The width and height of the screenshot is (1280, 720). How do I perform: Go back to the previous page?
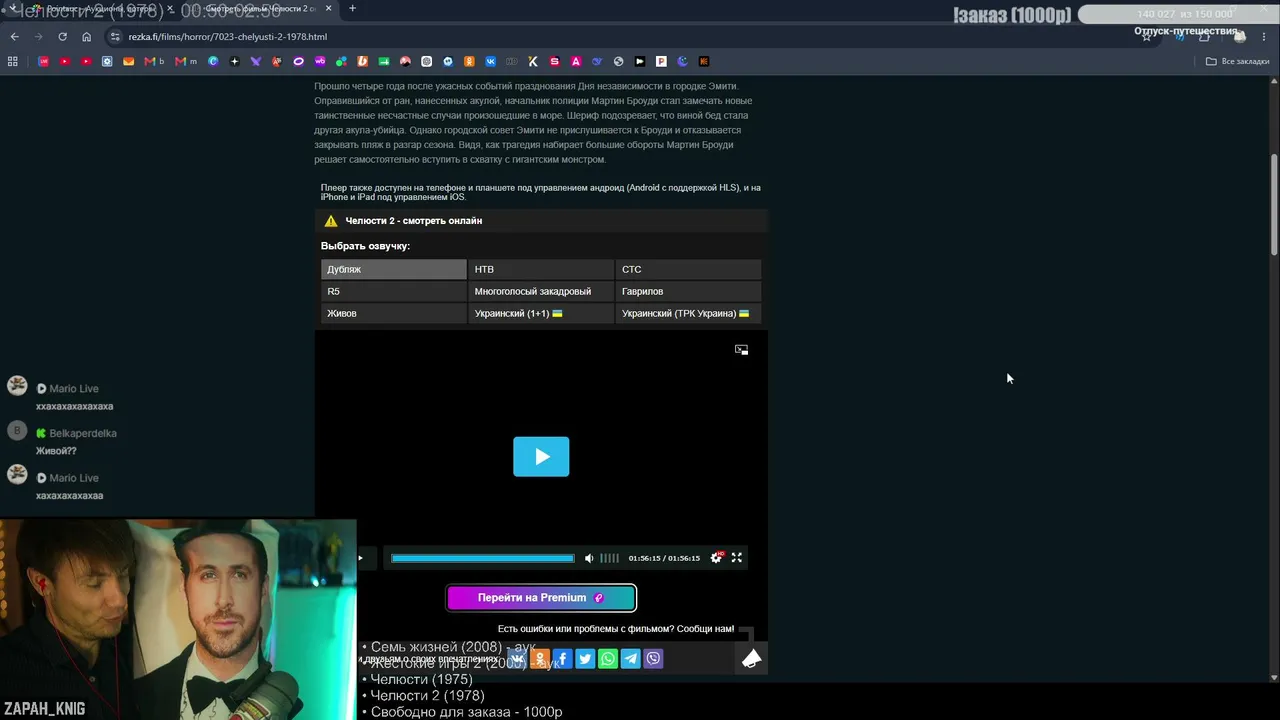(x=14, y=37)
